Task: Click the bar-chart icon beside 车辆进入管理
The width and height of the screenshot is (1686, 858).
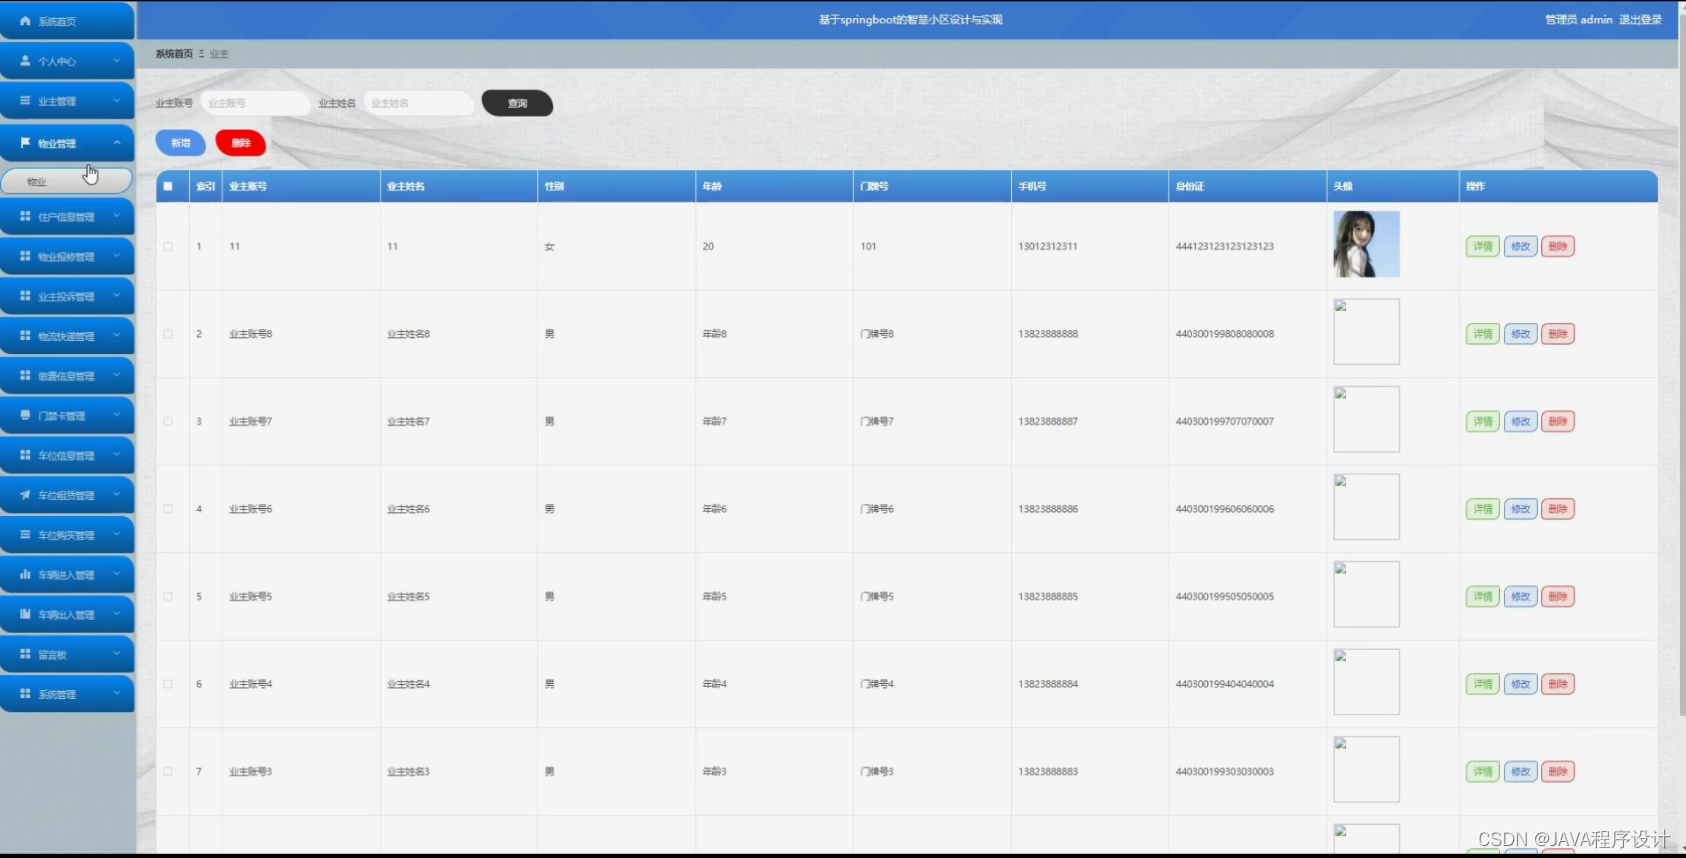Action: 25,574
